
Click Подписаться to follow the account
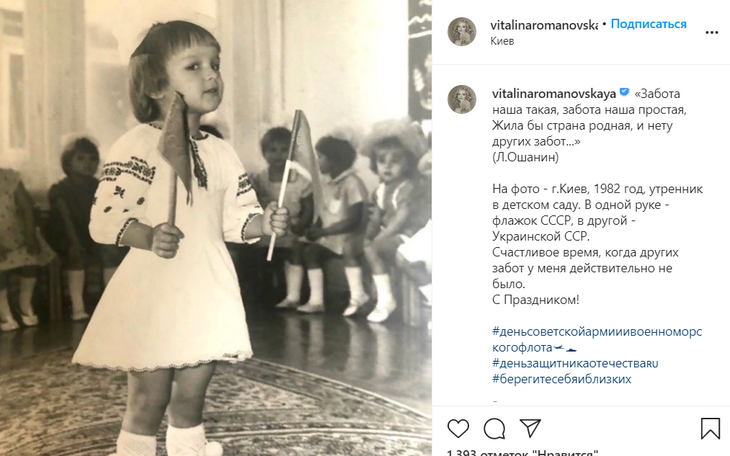pyautogui.click(x=649, y=24)
